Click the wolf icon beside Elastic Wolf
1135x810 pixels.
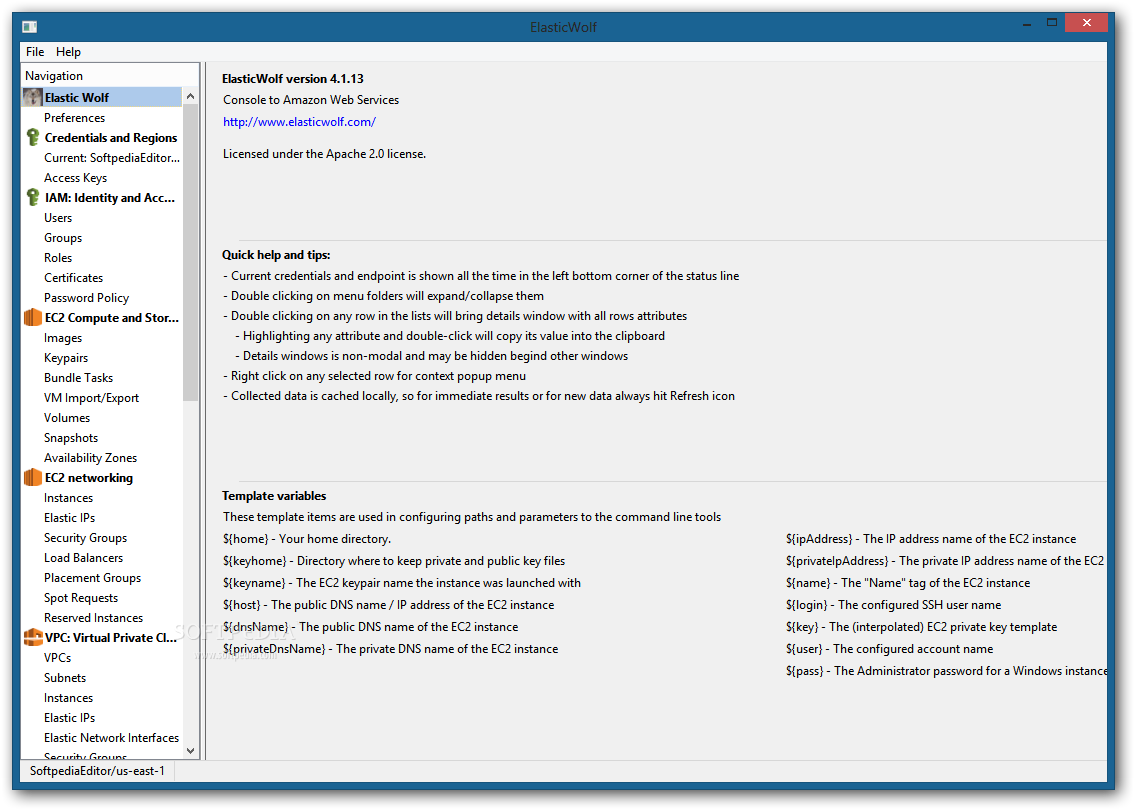(x=33, y=97)
